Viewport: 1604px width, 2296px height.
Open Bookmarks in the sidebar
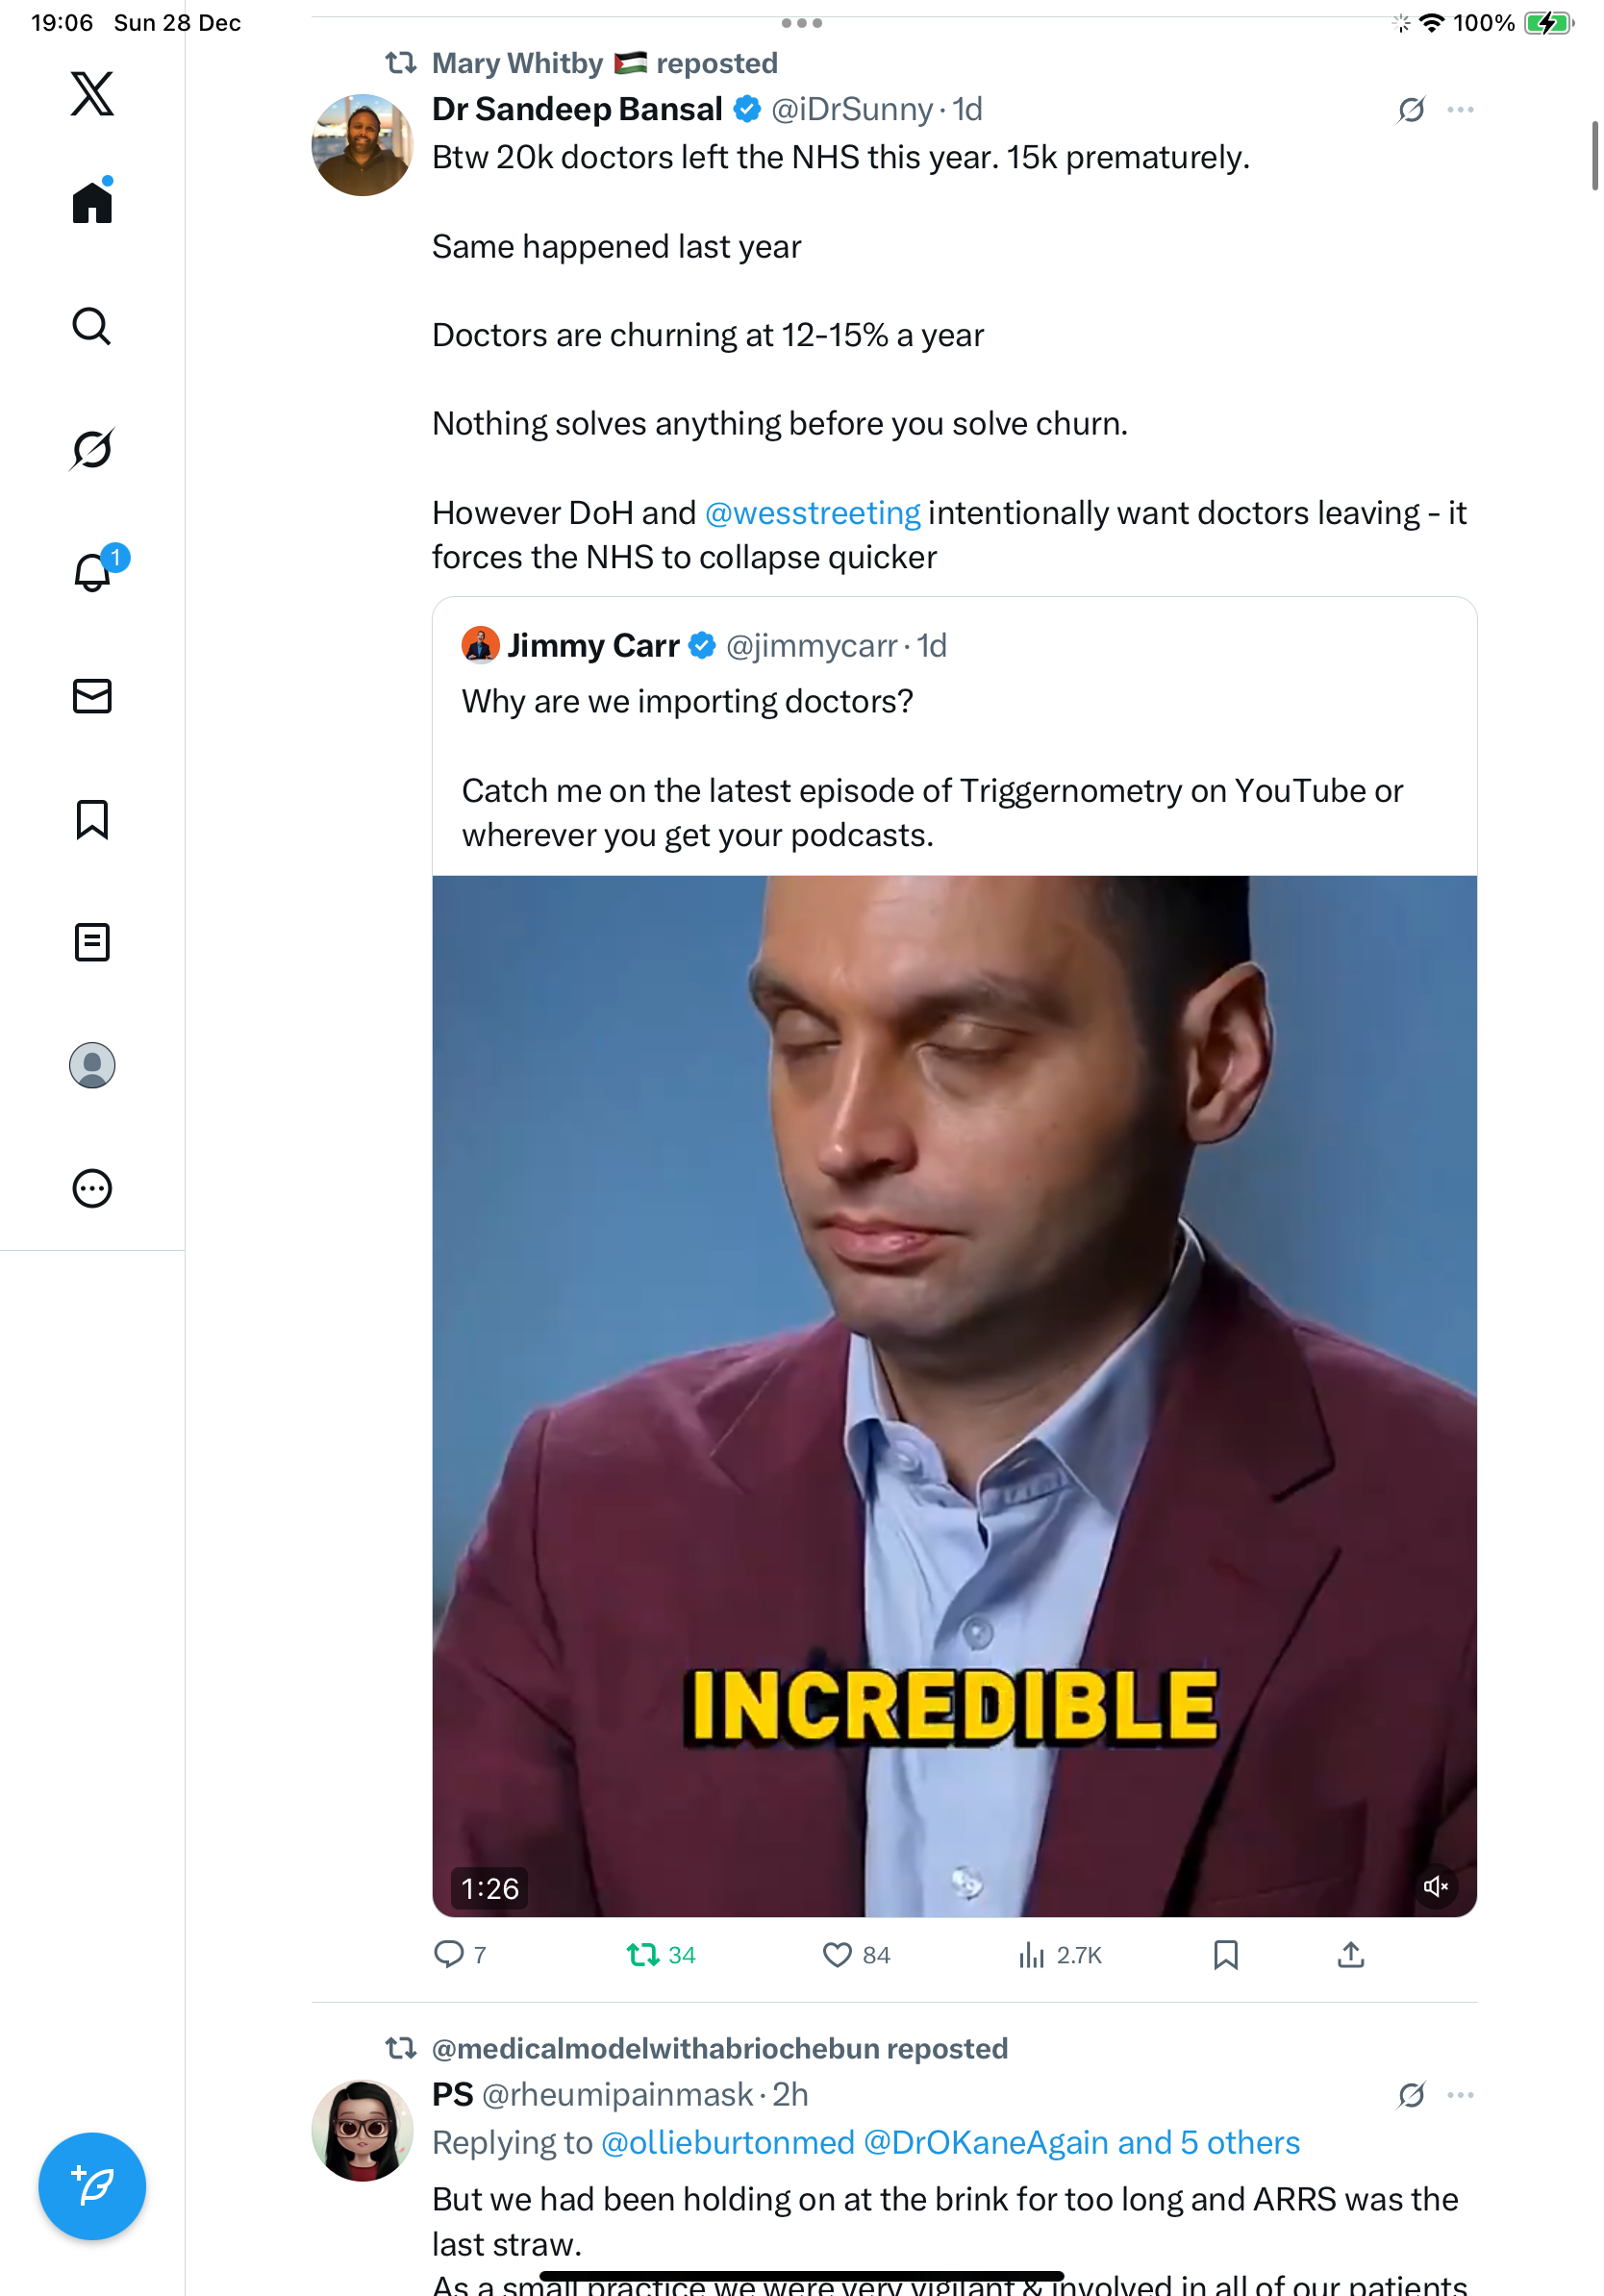point(92,819)
